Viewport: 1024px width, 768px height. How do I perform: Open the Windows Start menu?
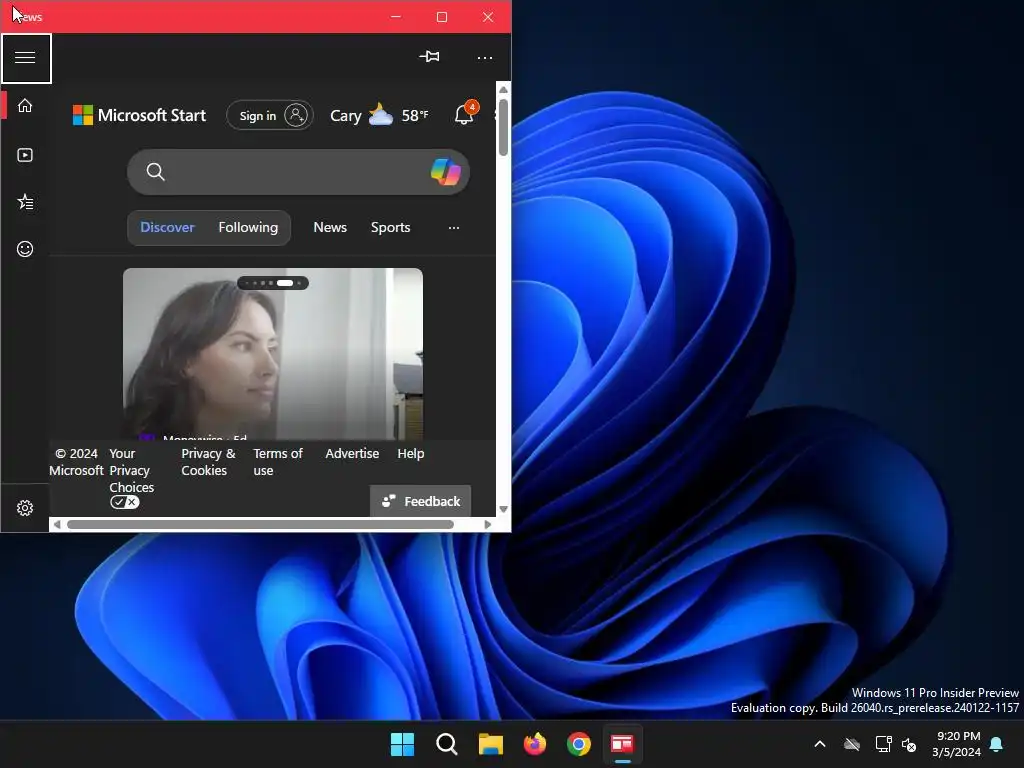[402, 744]
